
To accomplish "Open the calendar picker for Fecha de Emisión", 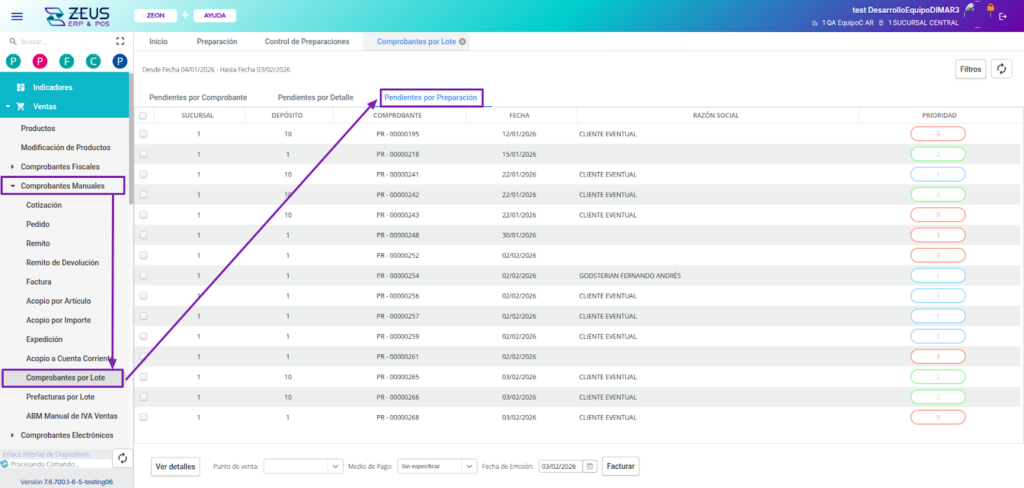I will tap(590, 466).
